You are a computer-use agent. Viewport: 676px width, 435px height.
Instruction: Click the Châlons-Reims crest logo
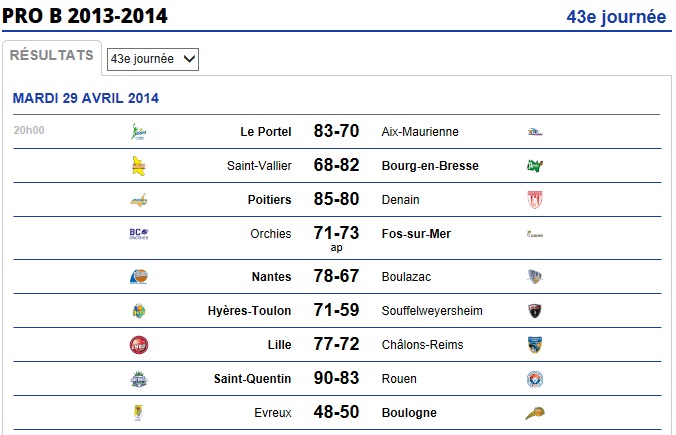[535, 345]
